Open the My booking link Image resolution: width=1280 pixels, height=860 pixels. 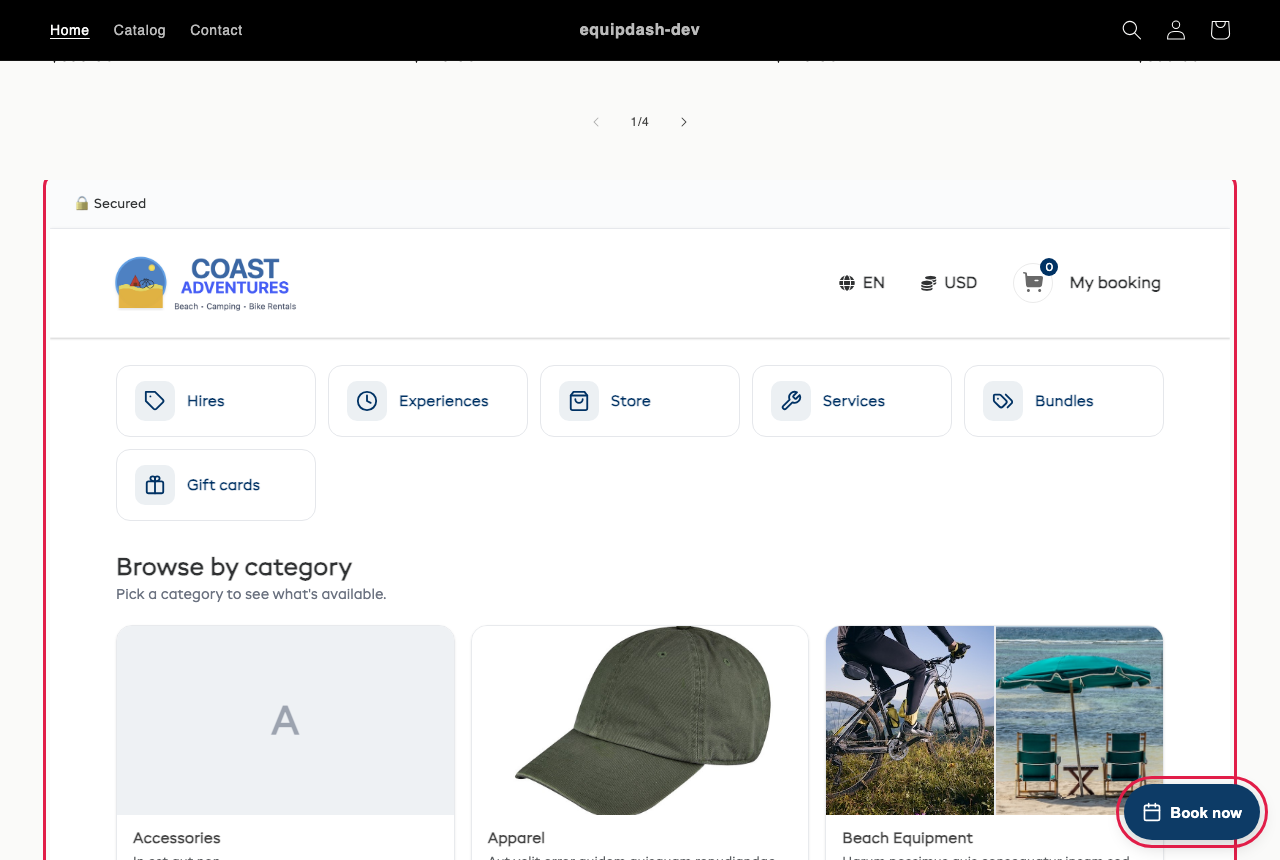pyautogui.click(x=1115, y=283)
